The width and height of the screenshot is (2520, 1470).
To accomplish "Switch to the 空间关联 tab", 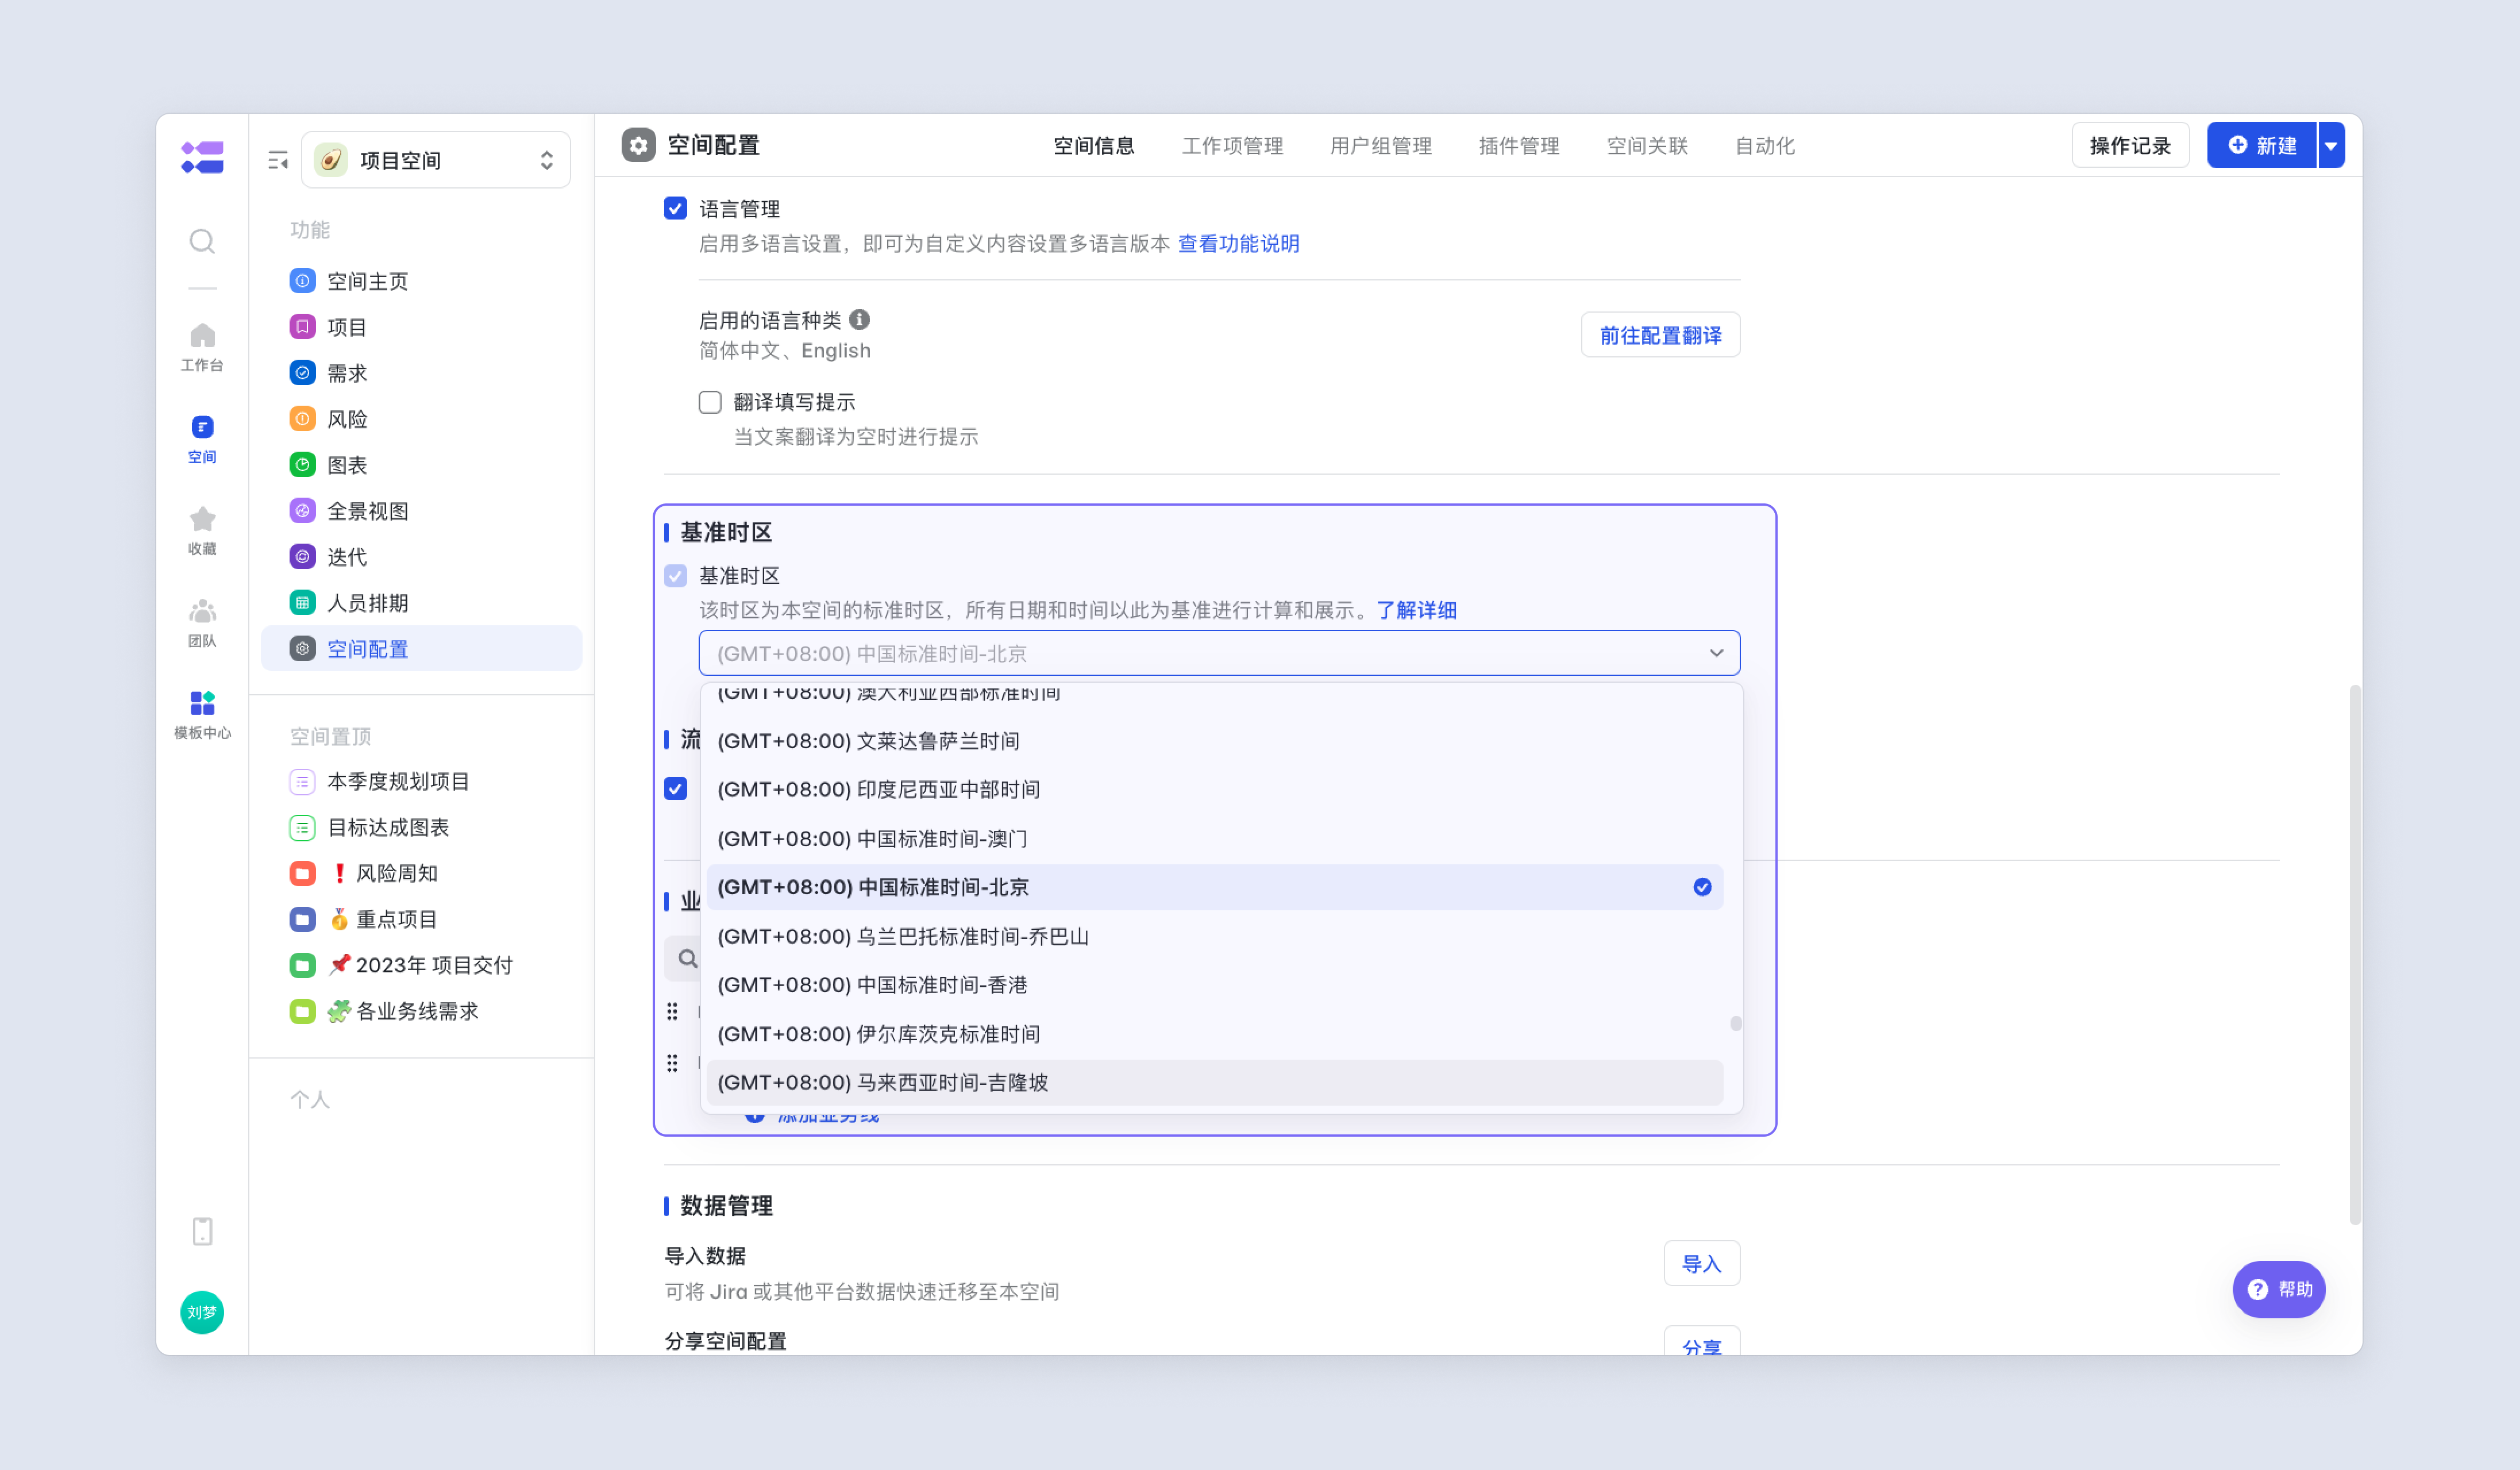I will 1647,146.
